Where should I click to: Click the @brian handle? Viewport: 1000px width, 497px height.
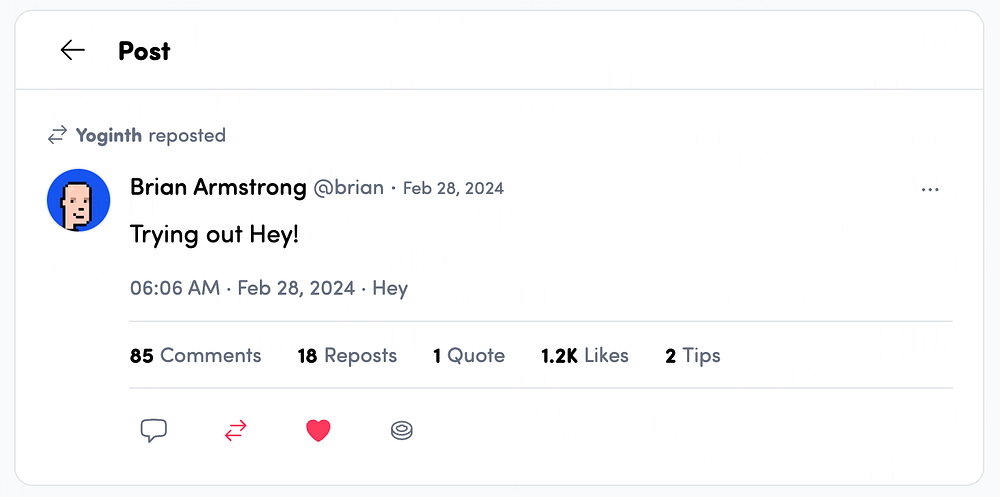click(349, 188)
